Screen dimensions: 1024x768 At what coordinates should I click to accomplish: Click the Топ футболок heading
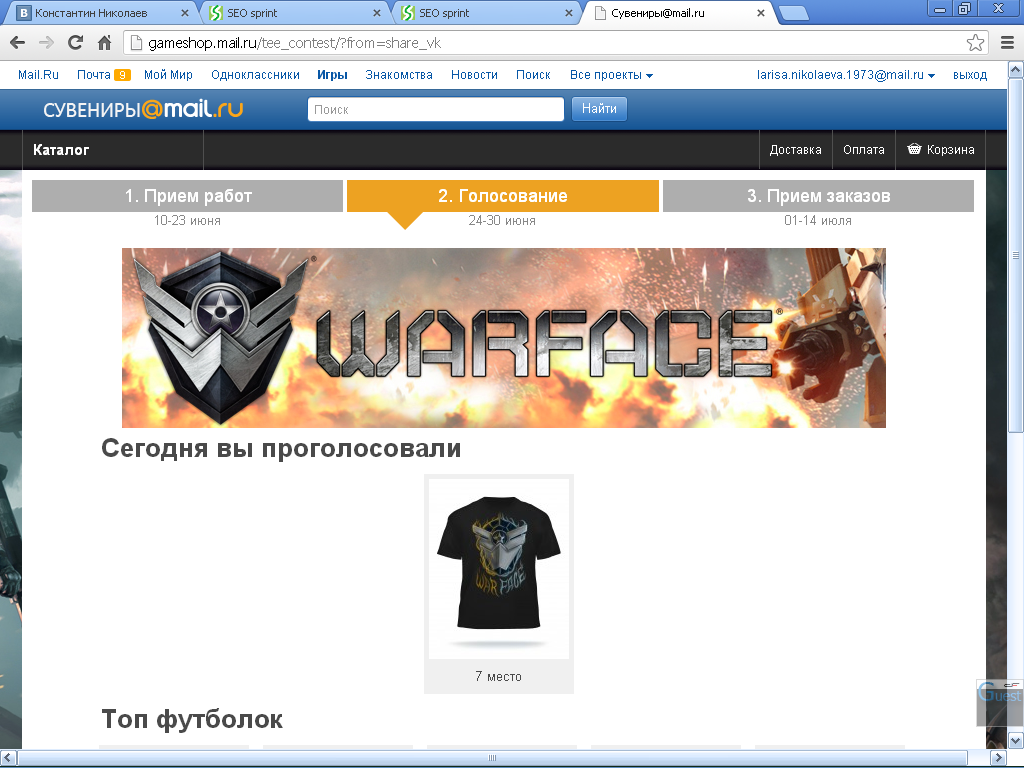coord(192,719)
